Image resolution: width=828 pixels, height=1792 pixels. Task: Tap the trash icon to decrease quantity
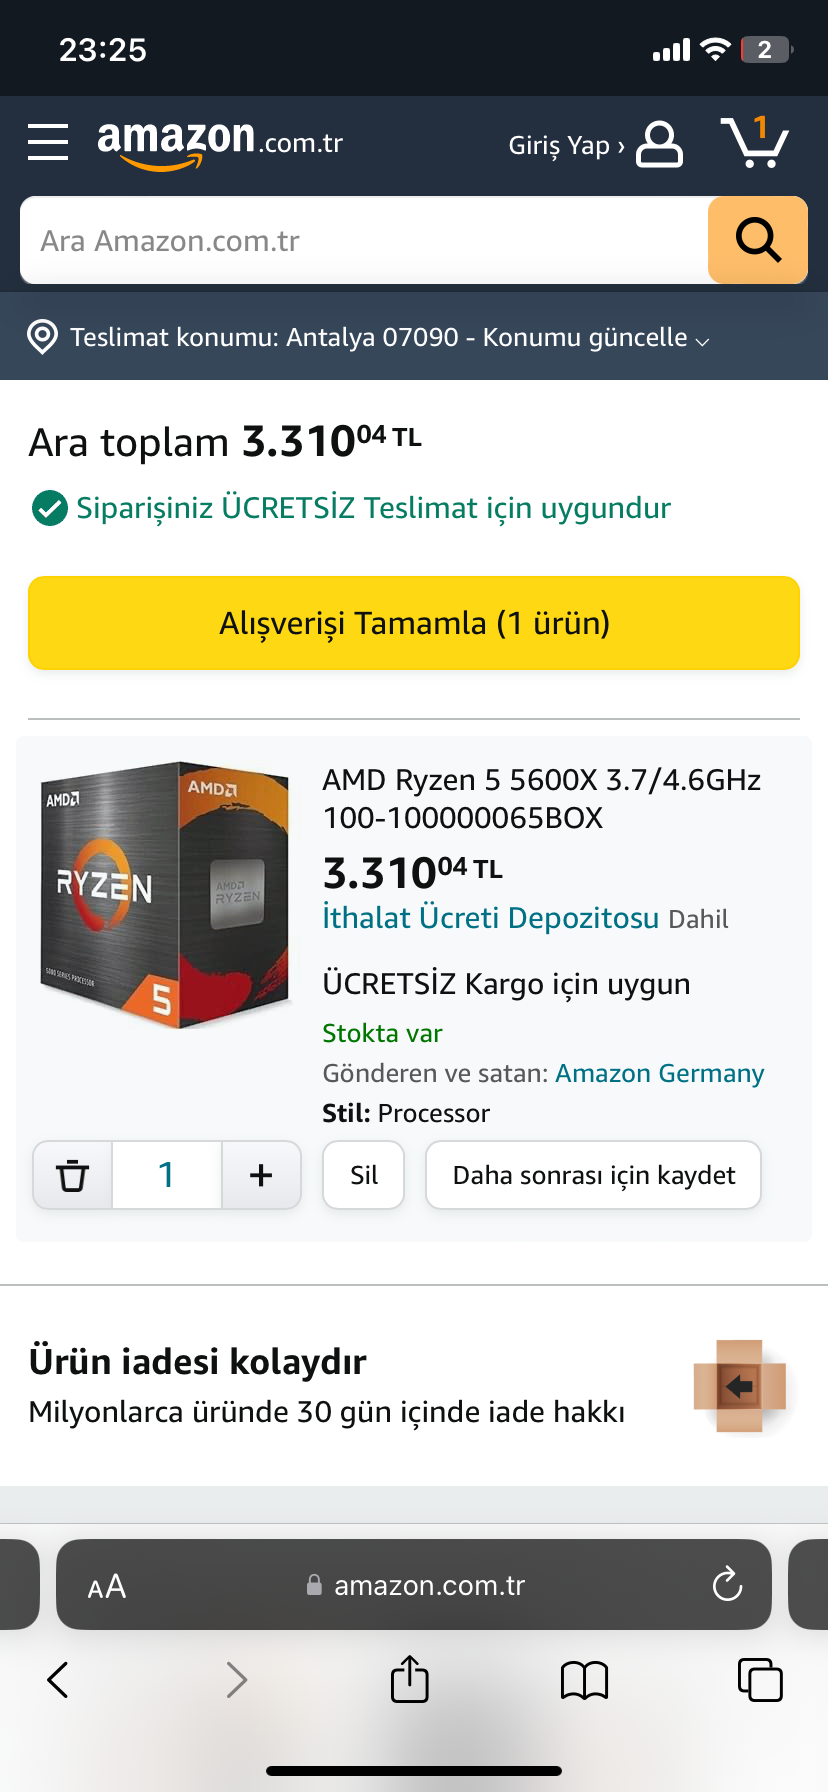(x=72, y=1175)
